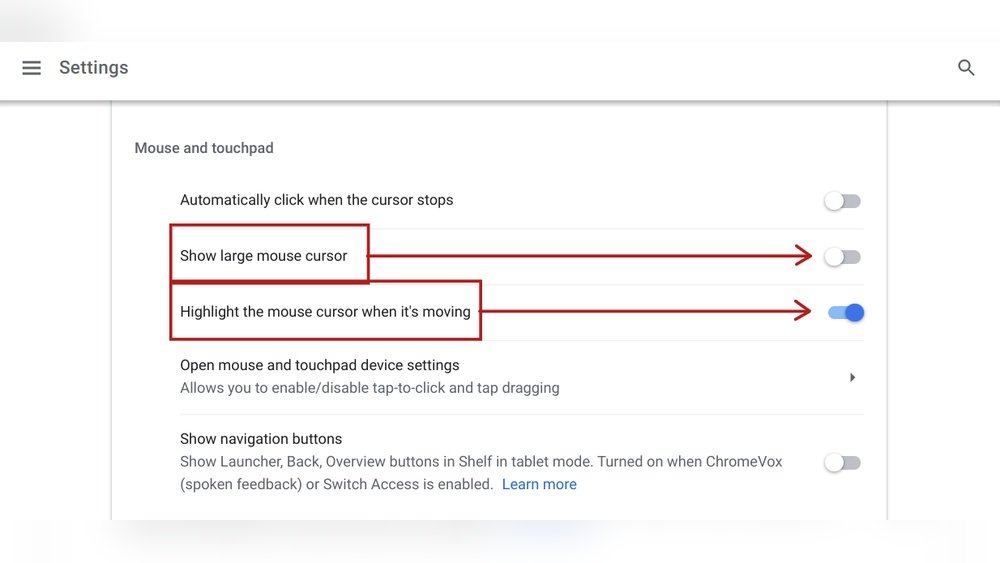Toggle the automatic click when cursor stops switch
The height and width of the screenshot is (563, 1000).
[842, 201]
